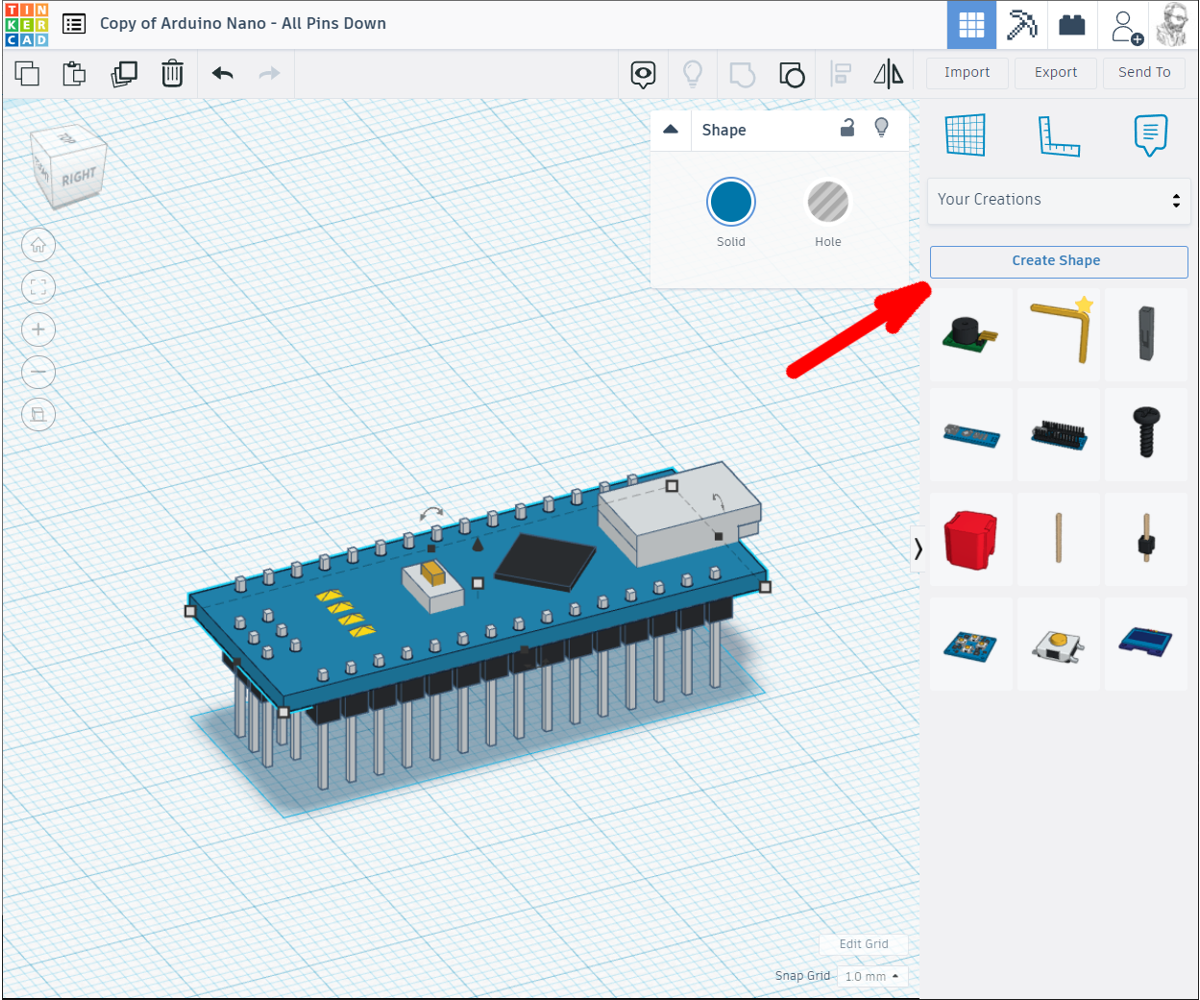1200x1000 pixels.
Task: Open the design list icon
Action: (x=74, y=24)
